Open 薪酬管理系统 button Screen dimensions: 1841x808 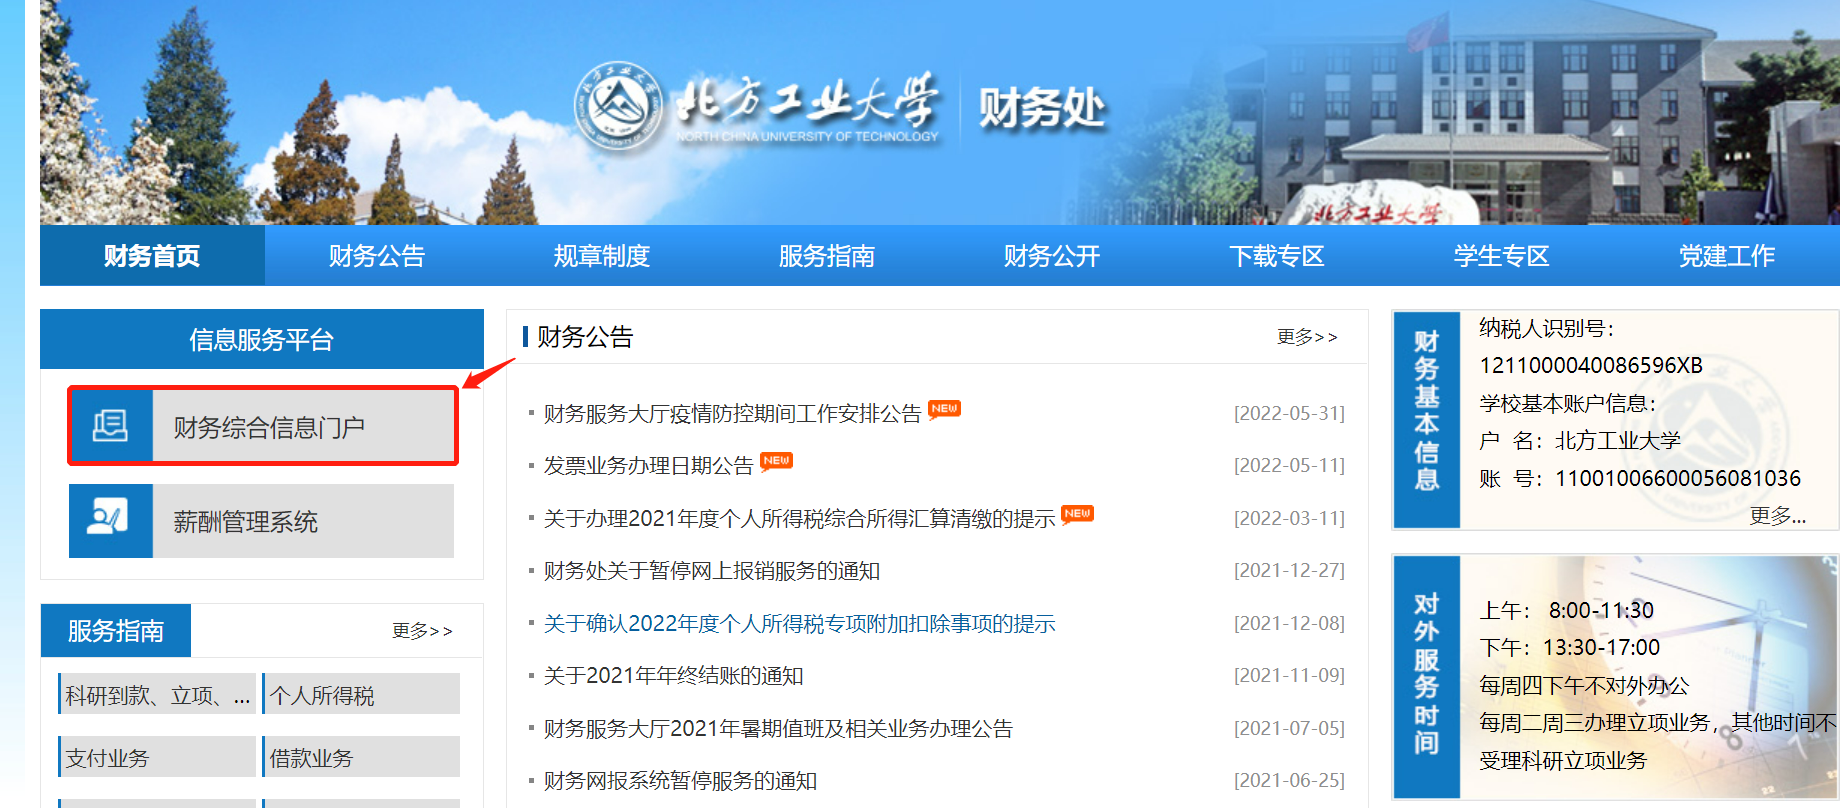(x=246, y=522)
